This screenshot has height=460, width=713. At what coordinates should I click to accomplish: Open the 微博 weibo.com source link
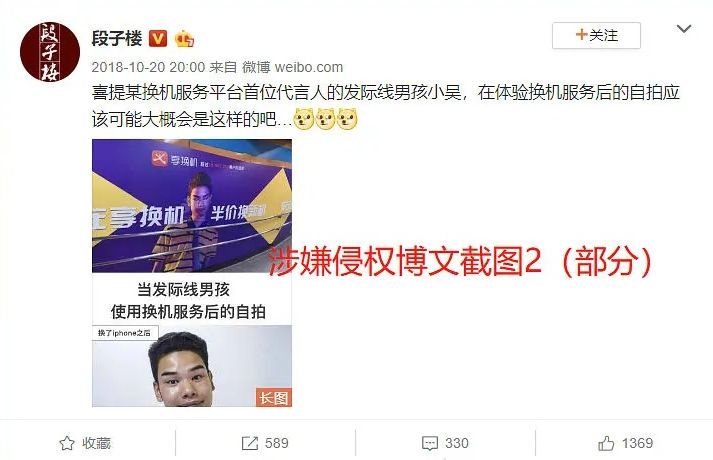(x=292, y=67)
